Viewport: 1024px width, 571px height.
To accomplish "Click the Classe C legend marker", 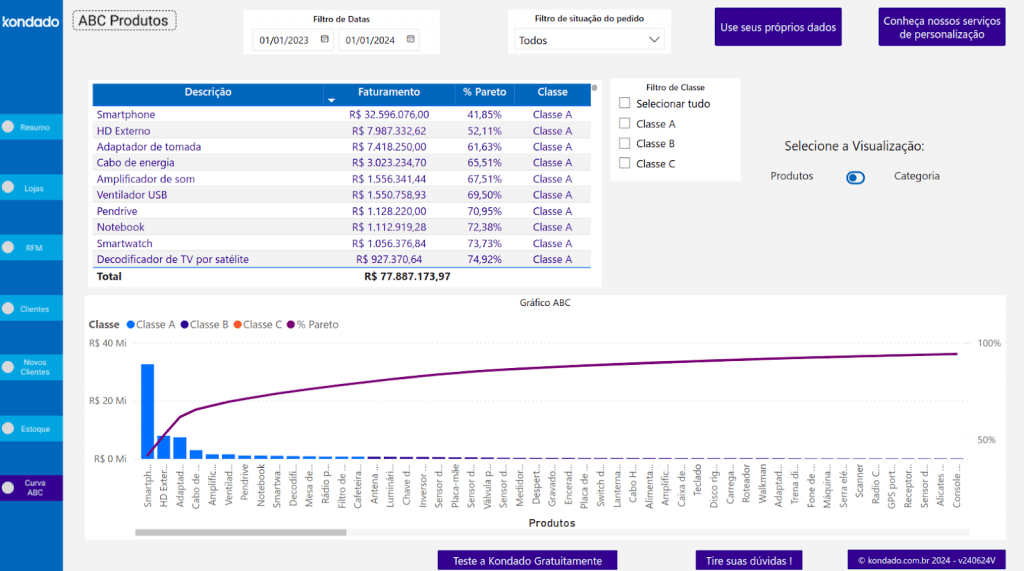I will [x=238, y=325].
